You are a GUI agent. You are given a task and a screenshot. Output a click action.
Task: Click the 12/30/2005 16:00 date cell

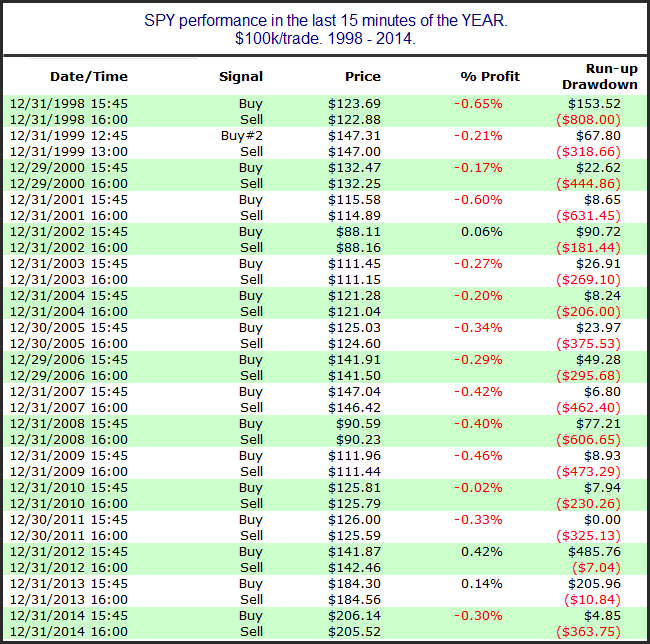click(x=69, y=344)
